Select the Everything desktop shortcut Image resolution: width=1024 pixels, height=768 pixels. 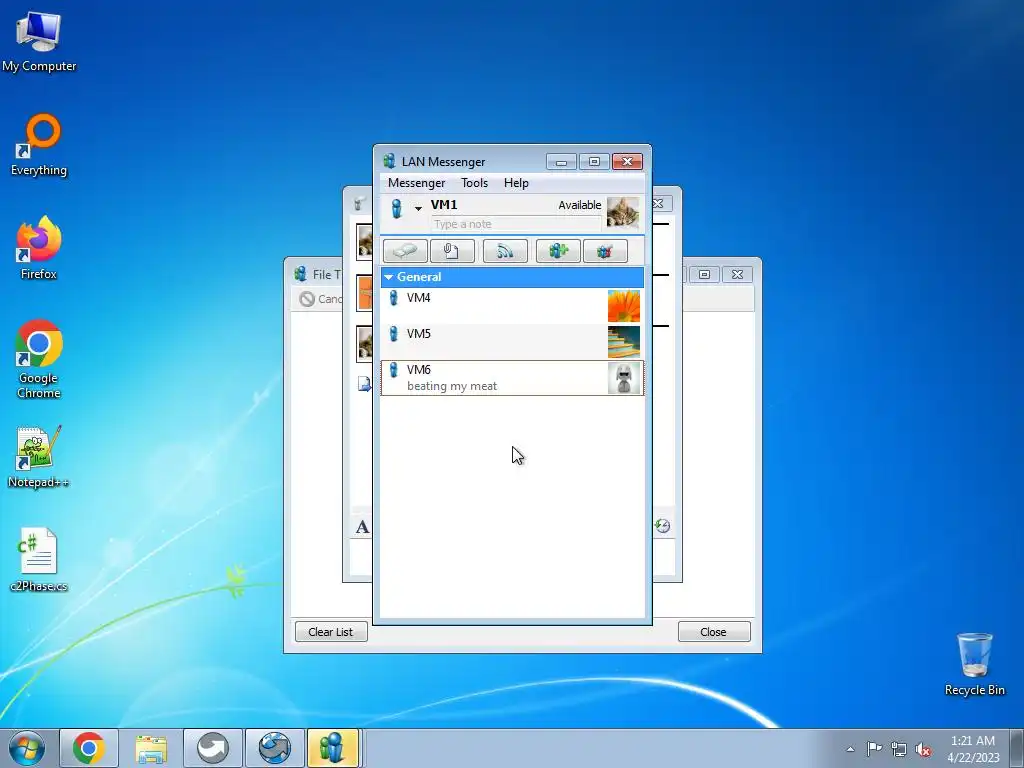click(39, 145)
